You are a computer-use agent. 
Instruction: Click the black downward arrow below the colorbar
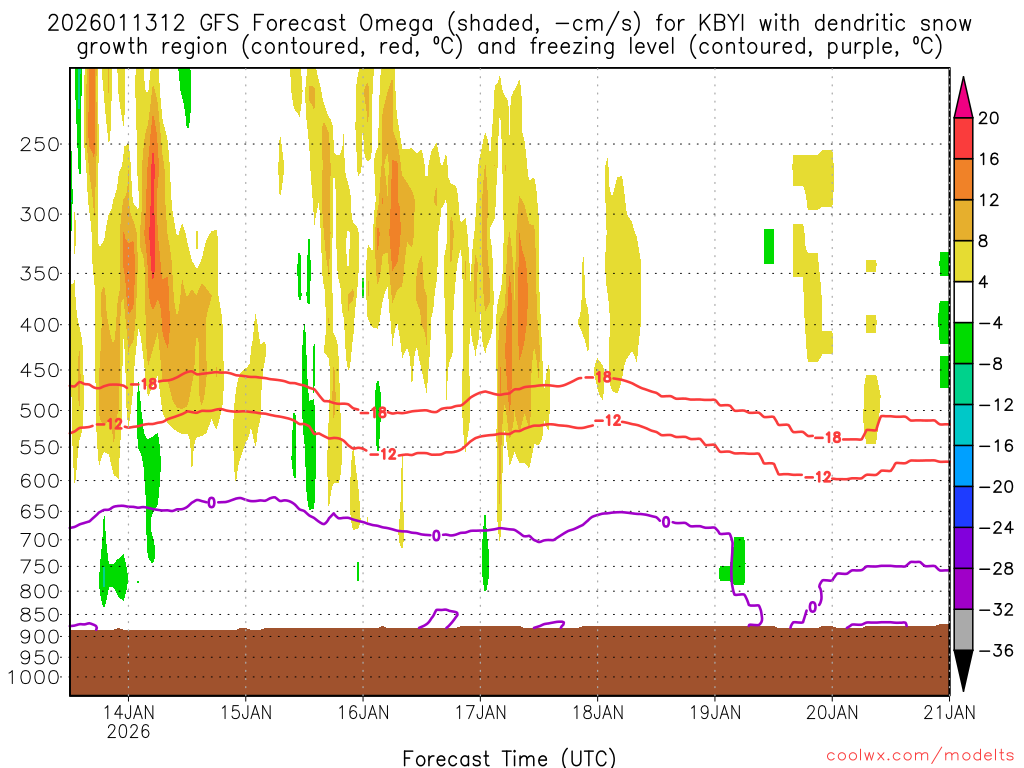coord(963,671)
